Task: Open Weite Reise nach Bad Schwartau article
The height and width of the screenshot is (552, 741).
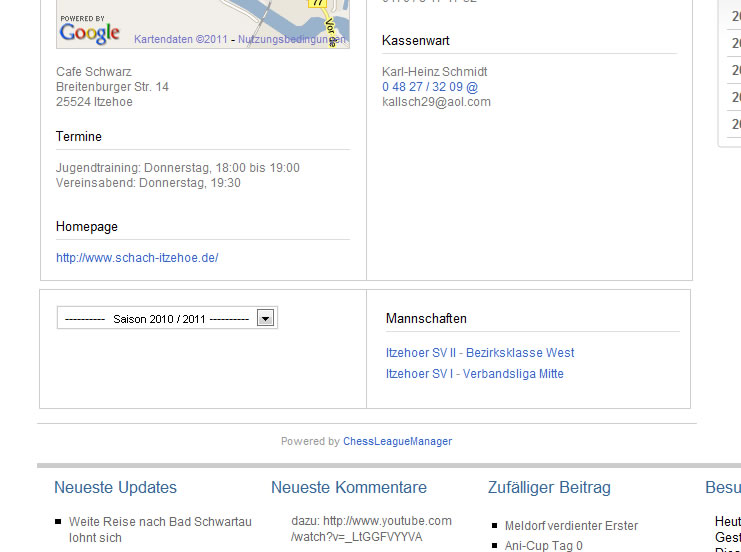Action: click(160, 522)
